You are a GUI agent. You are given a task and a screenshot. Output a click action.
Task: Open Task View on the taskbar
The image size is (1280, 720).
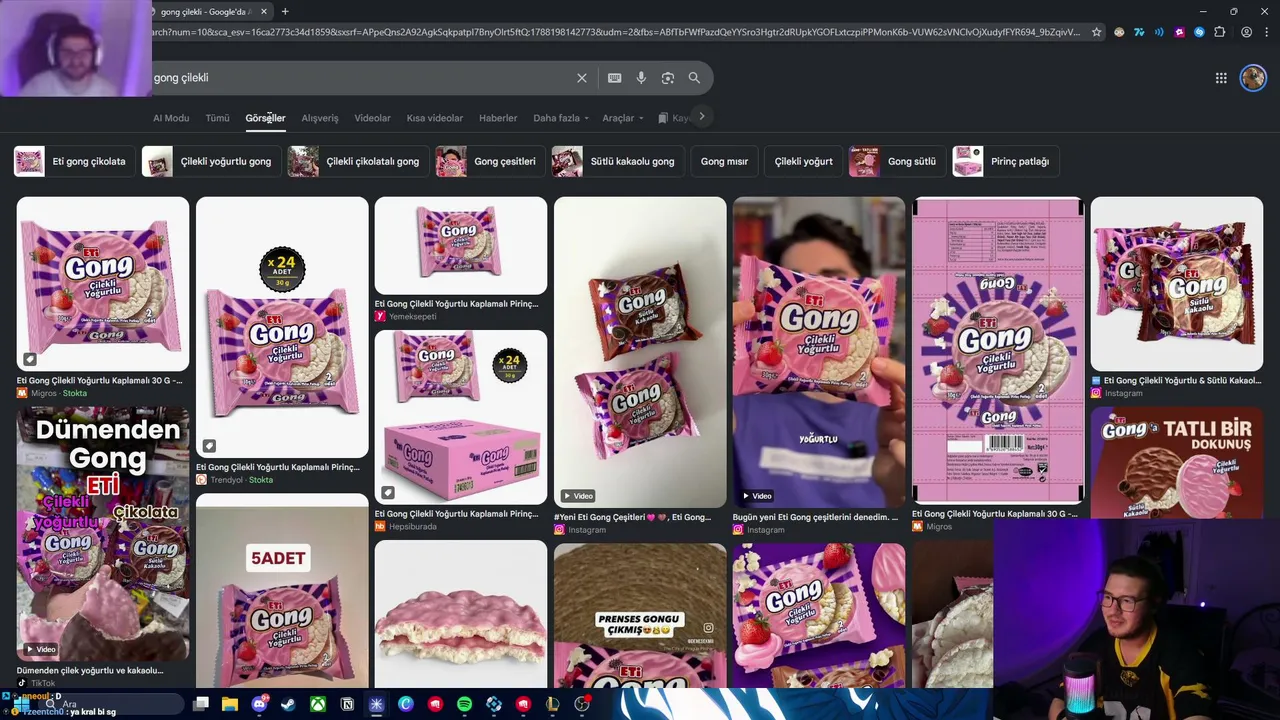(x=201, y=704)
